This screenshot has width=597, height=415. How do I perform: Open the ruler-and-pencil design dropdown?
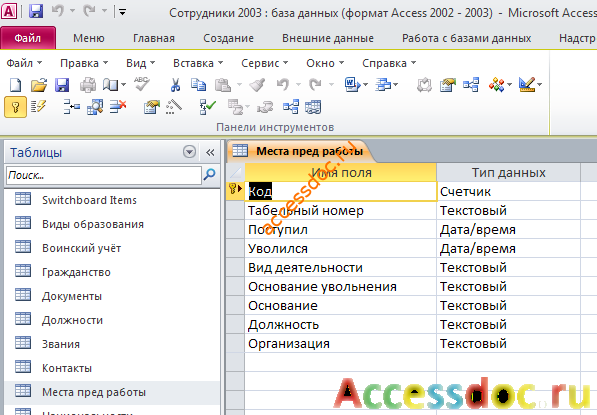tap(540, 85)
